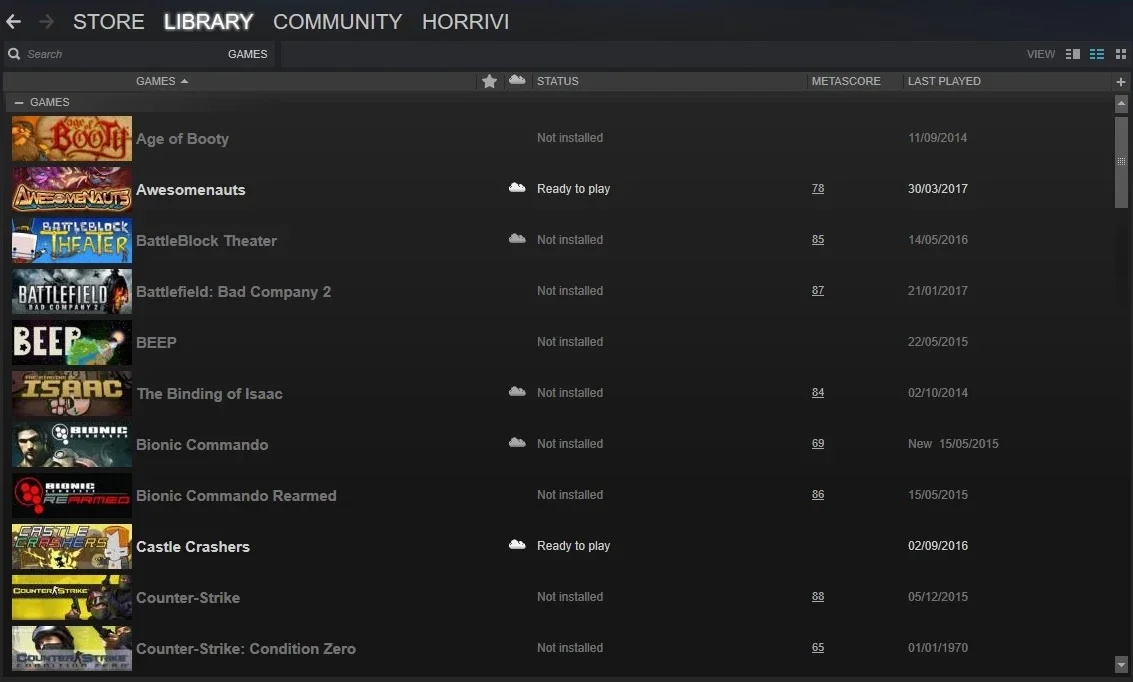Select Counter-Strike: Condition Zero title

coord(246,649)
